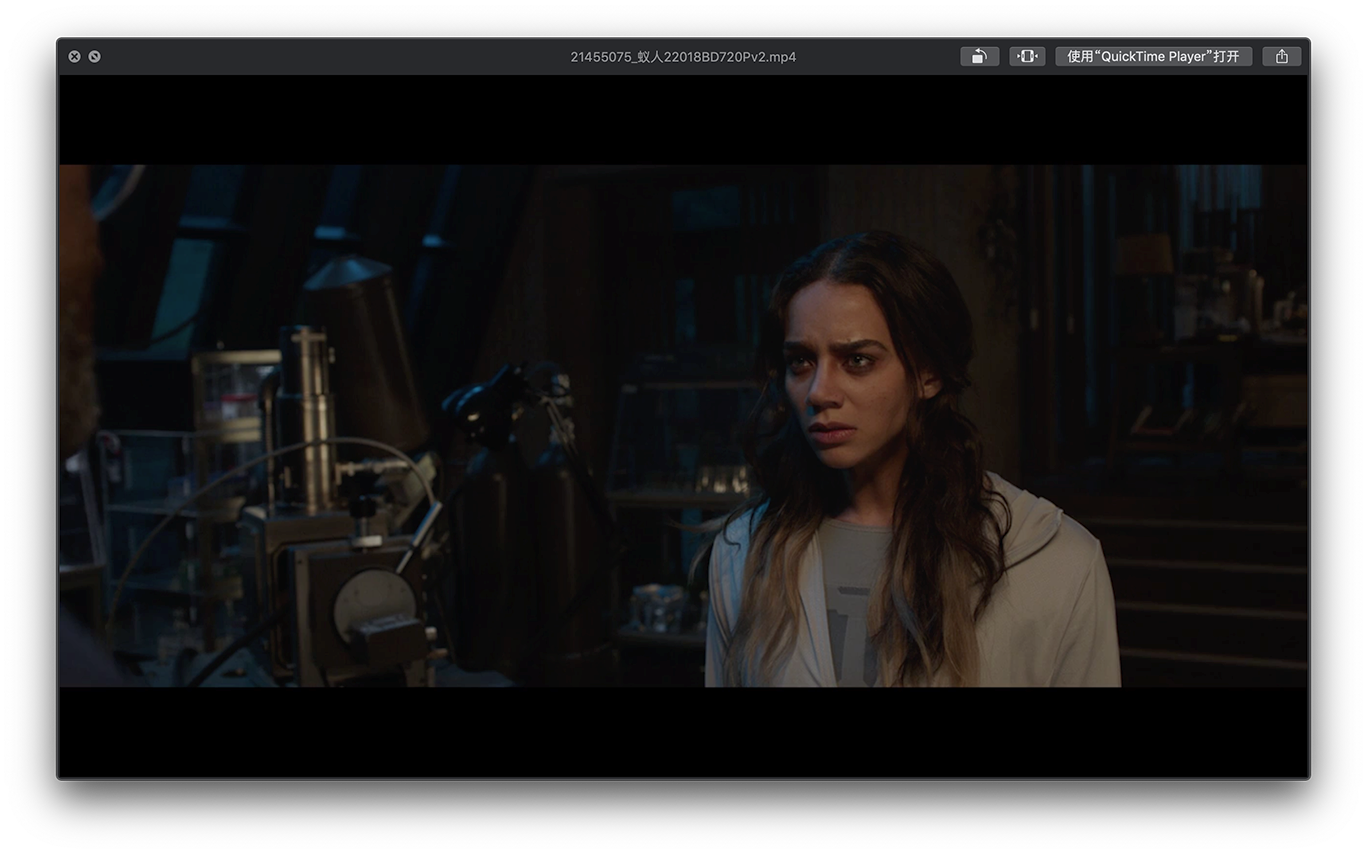Open the share menu icon
This screenshot has height=854, width=1366.
click(1282, 57)
